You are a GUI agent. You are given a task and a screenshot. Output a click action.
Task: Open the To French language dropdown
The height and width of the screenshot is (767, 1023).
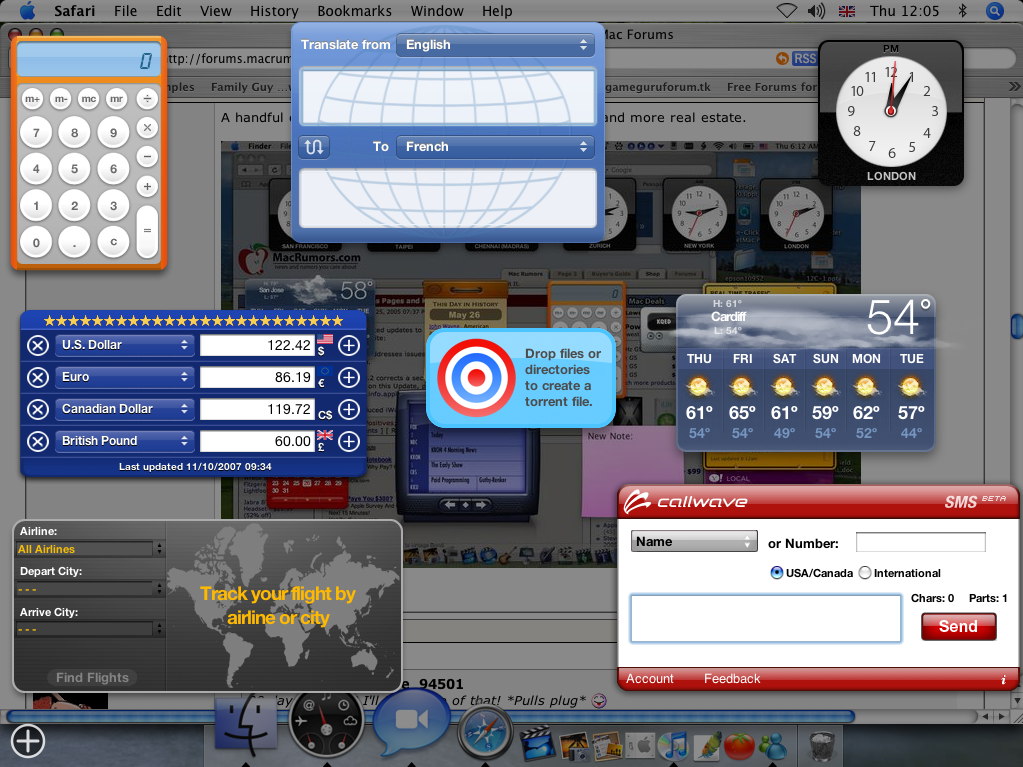click(495, 147)
